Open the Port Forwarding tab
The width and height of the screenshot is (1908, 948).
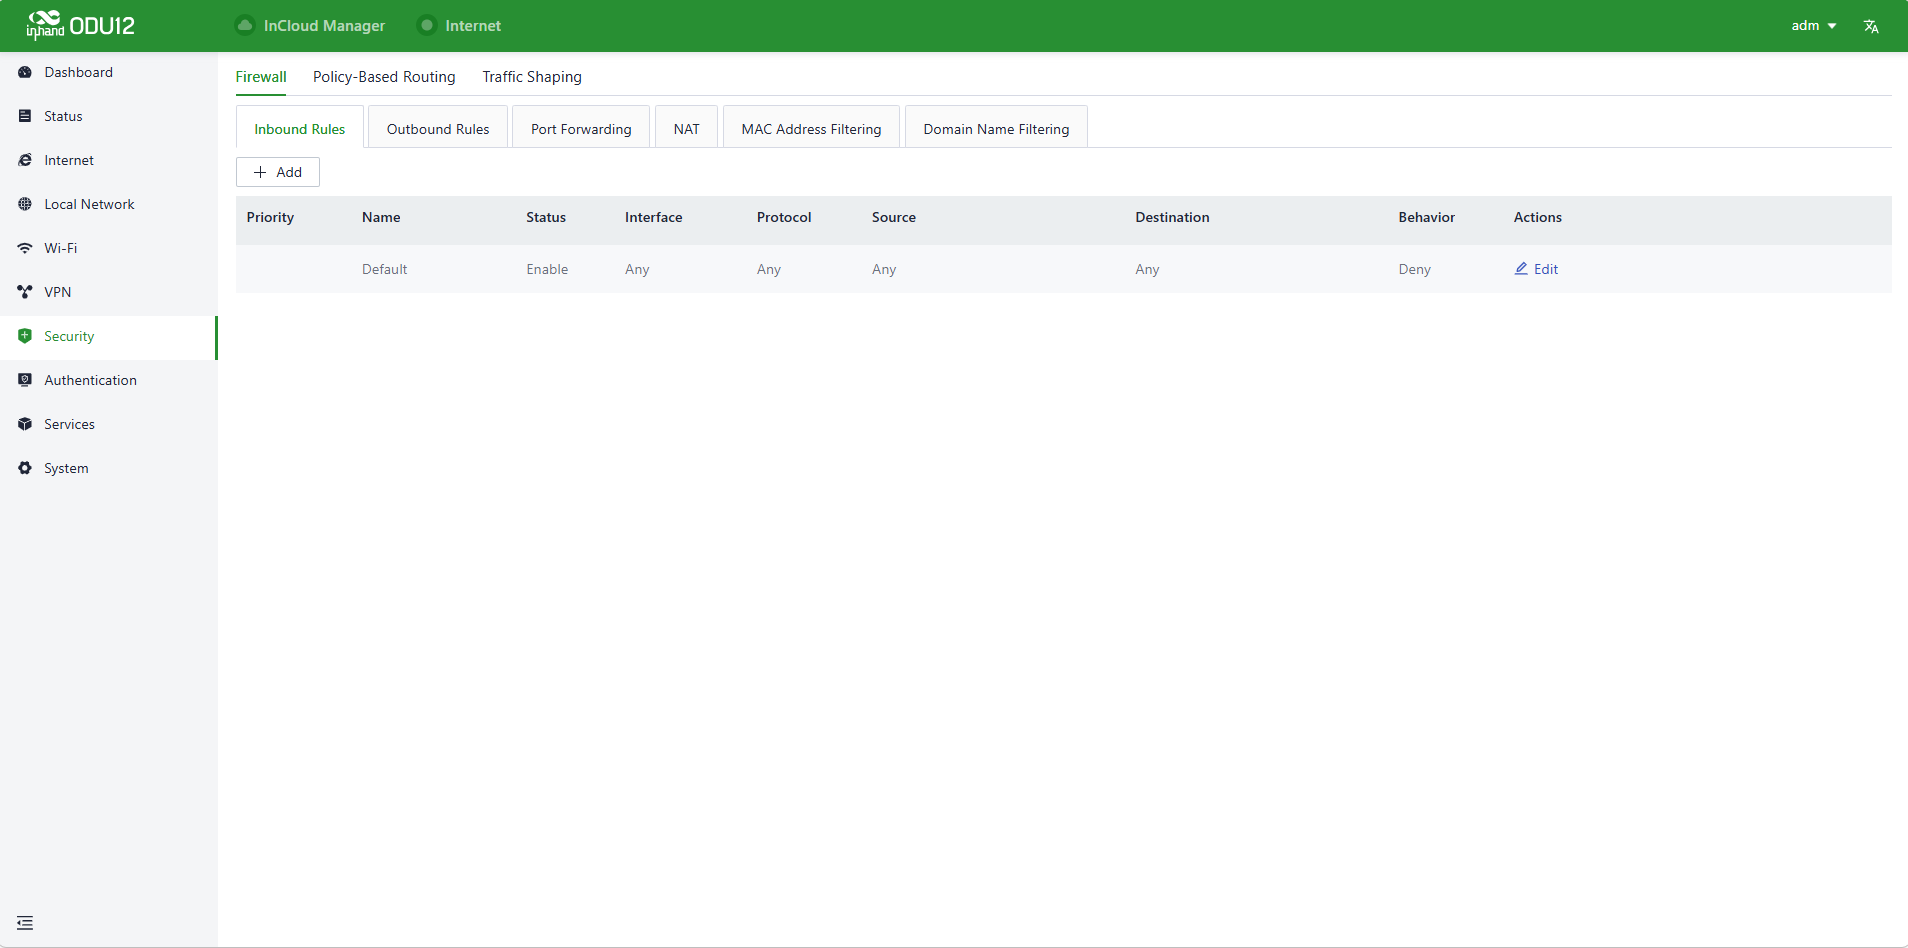click(581, 129)
